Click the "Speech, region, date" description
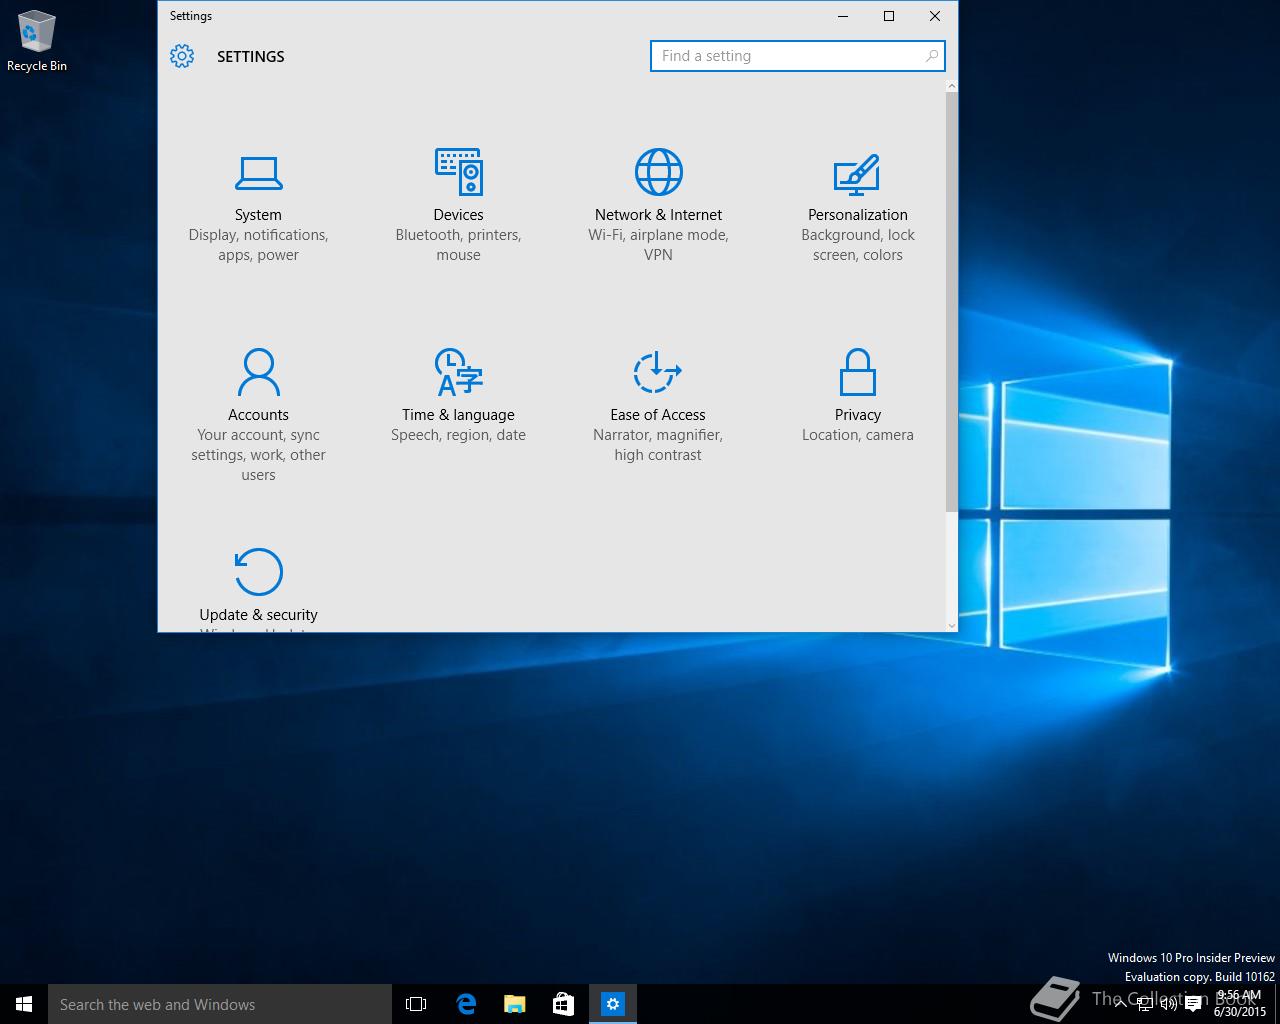The image size is (1280, 1024). 458,435
